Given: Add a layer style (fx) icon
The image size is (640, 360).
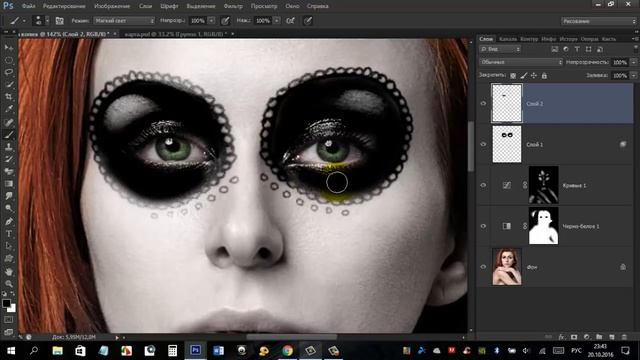Looking at the screenshot, I should 562,337.
